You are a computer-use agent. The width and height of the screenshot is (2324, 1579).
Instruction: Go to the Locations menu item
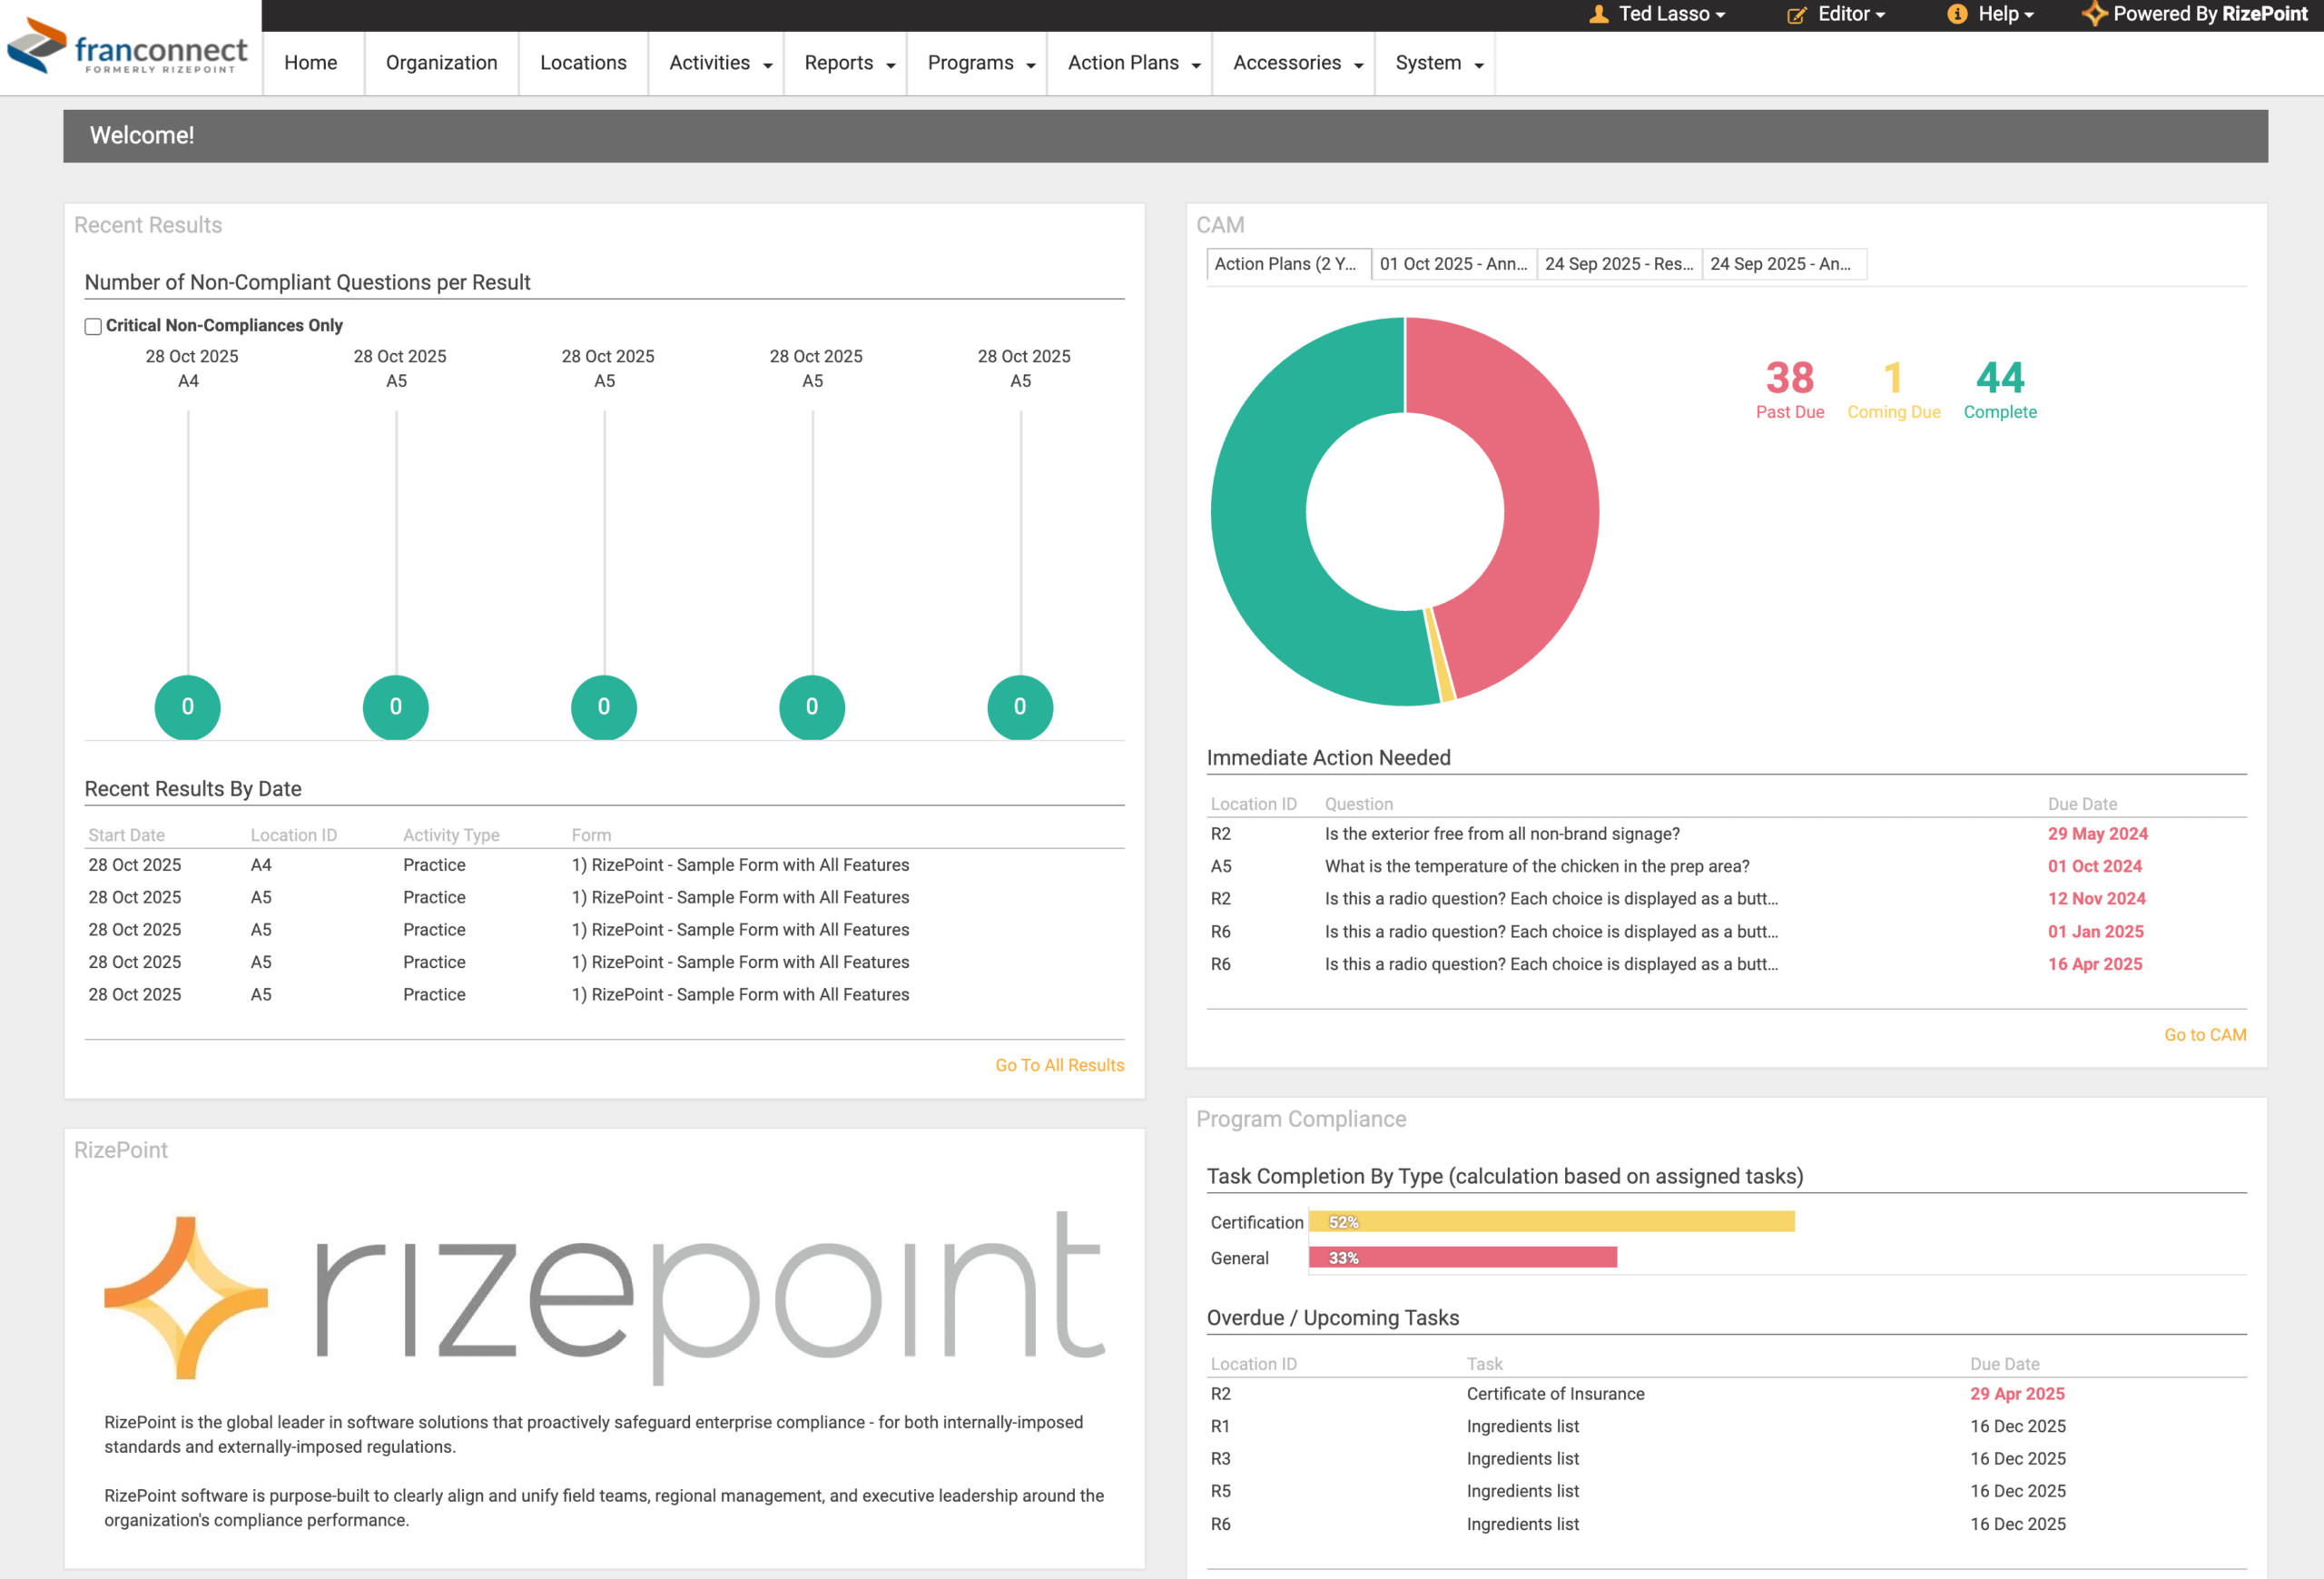[x=583, y=63]
